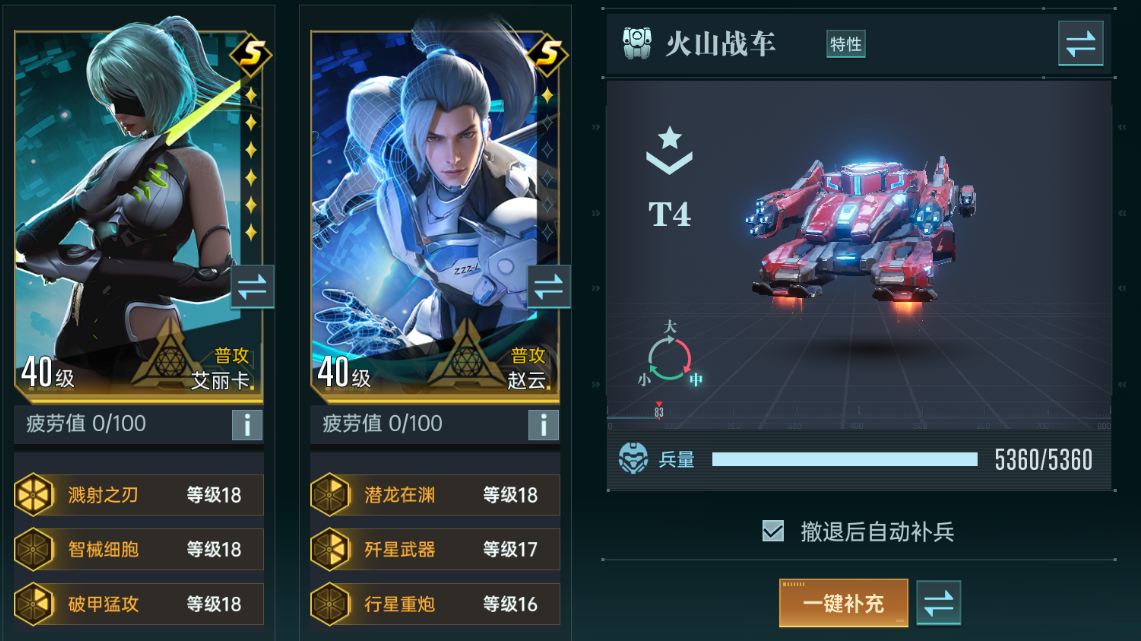
Task: Click the 火山战车 tank model
Action: pos(860,231)
